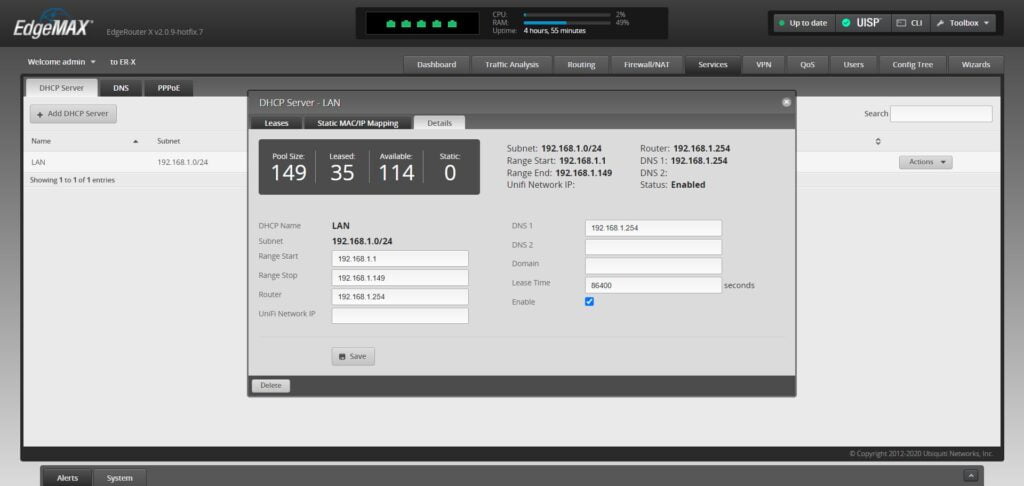Click the DNS 1 input field
The width and height of the screenshot is (1024, 486).
654,228
